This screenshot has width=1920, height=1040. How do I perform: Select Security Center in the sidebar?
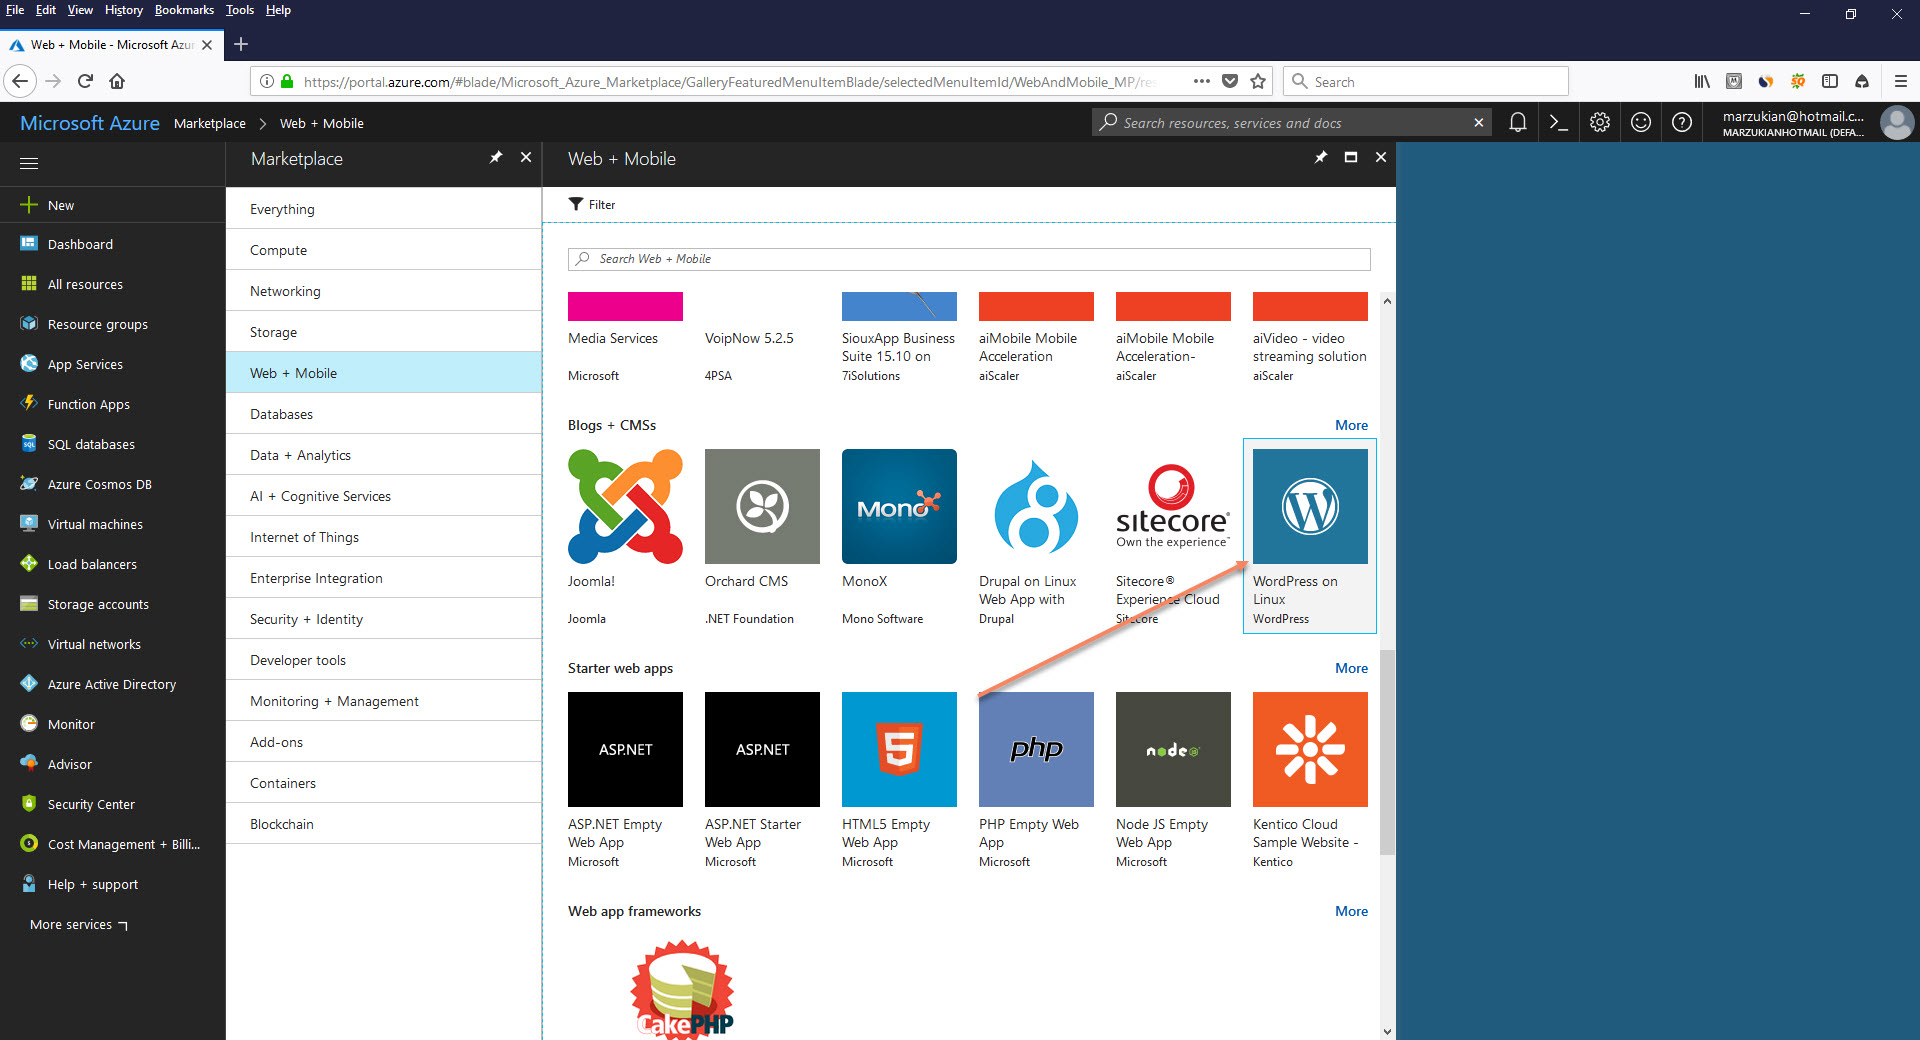click(91, 804)
